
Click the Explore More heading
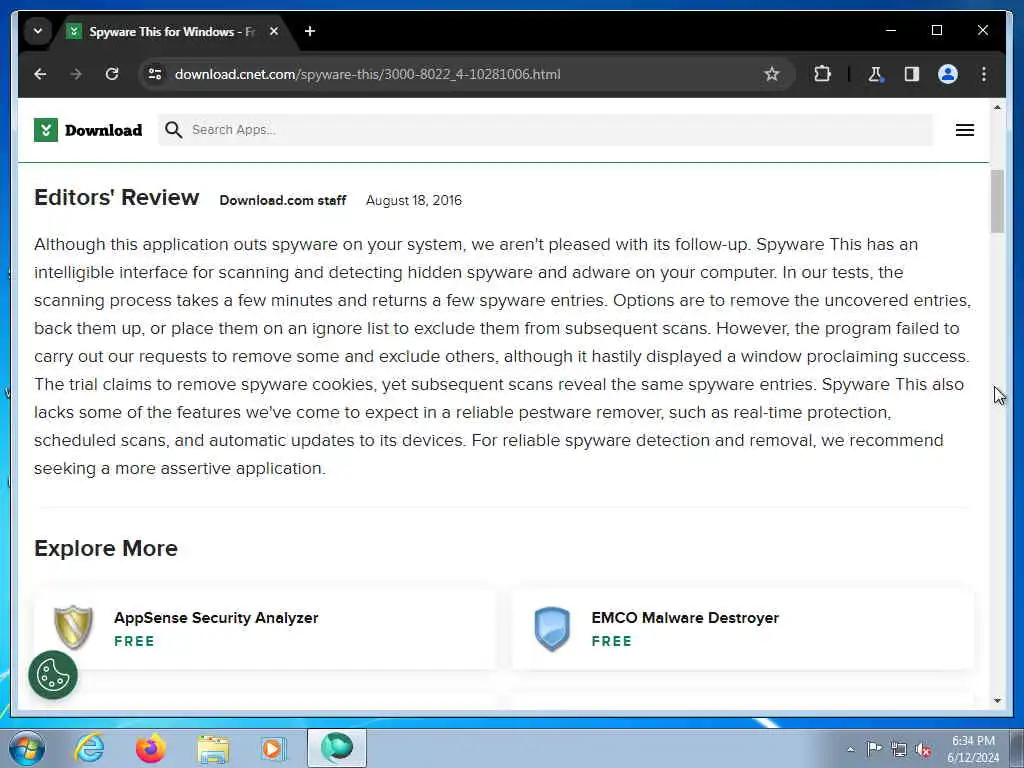[x=106, y=549]
